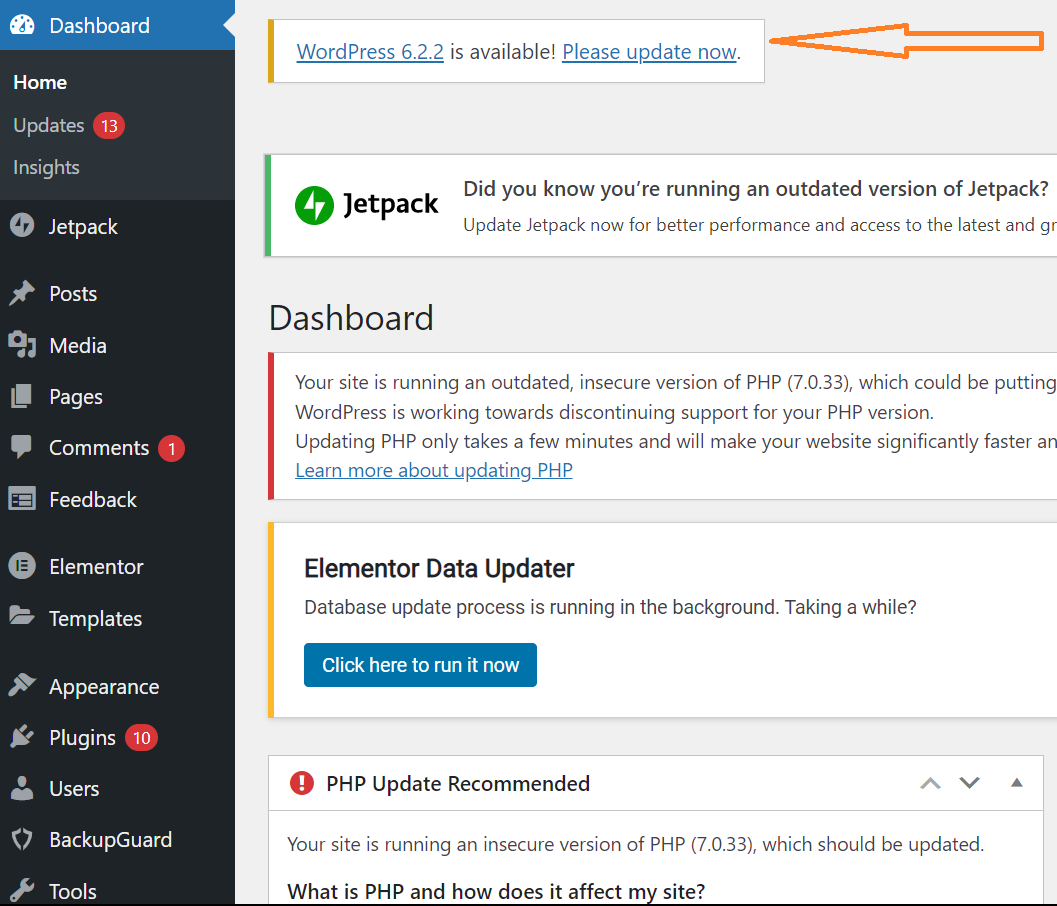Click the Users person icon
The height and width of the screenshot is (906, 1057).
tap(22, 788)
